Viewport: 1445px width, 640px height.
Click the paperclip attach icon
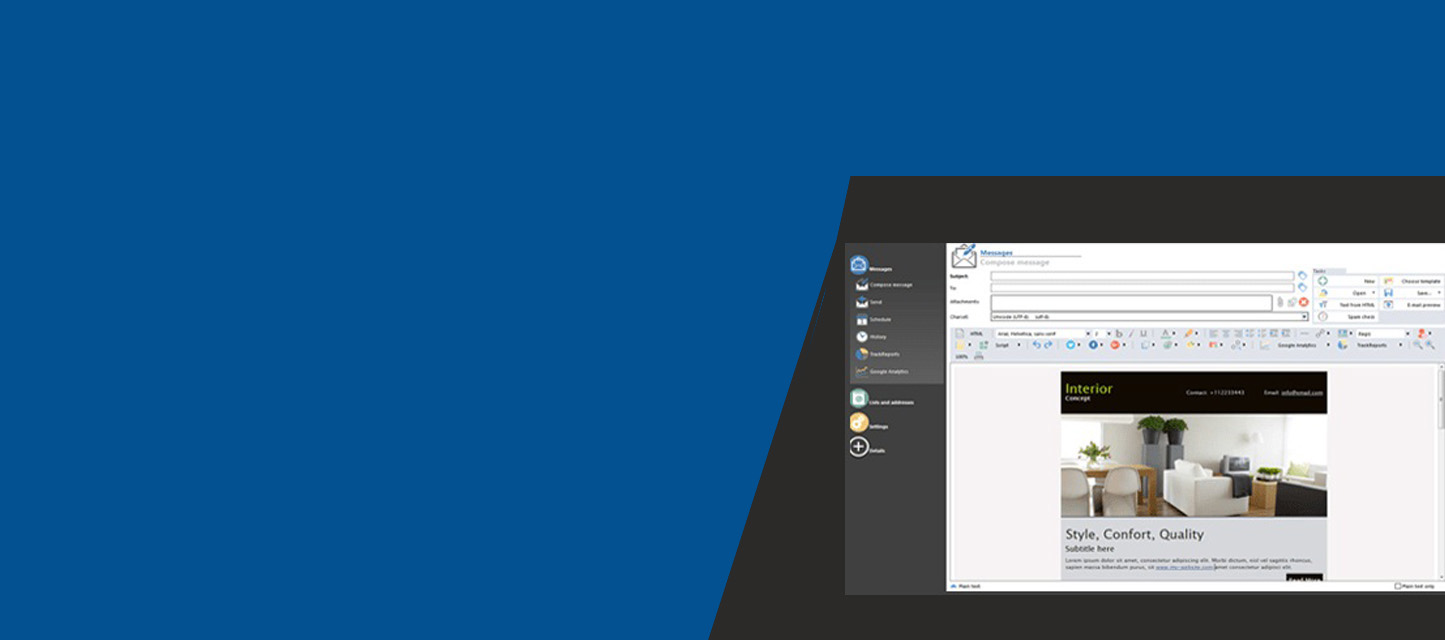[1280, 302]
